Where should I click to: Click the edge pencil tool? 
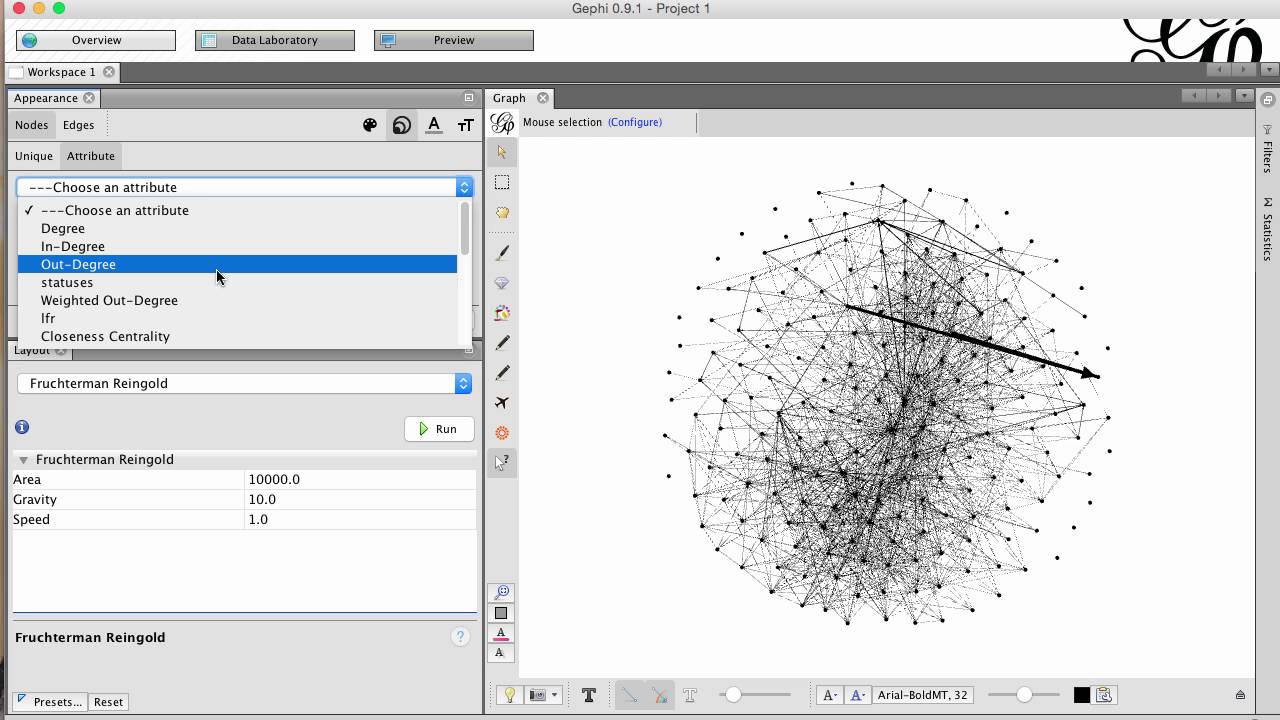(502, 373)
